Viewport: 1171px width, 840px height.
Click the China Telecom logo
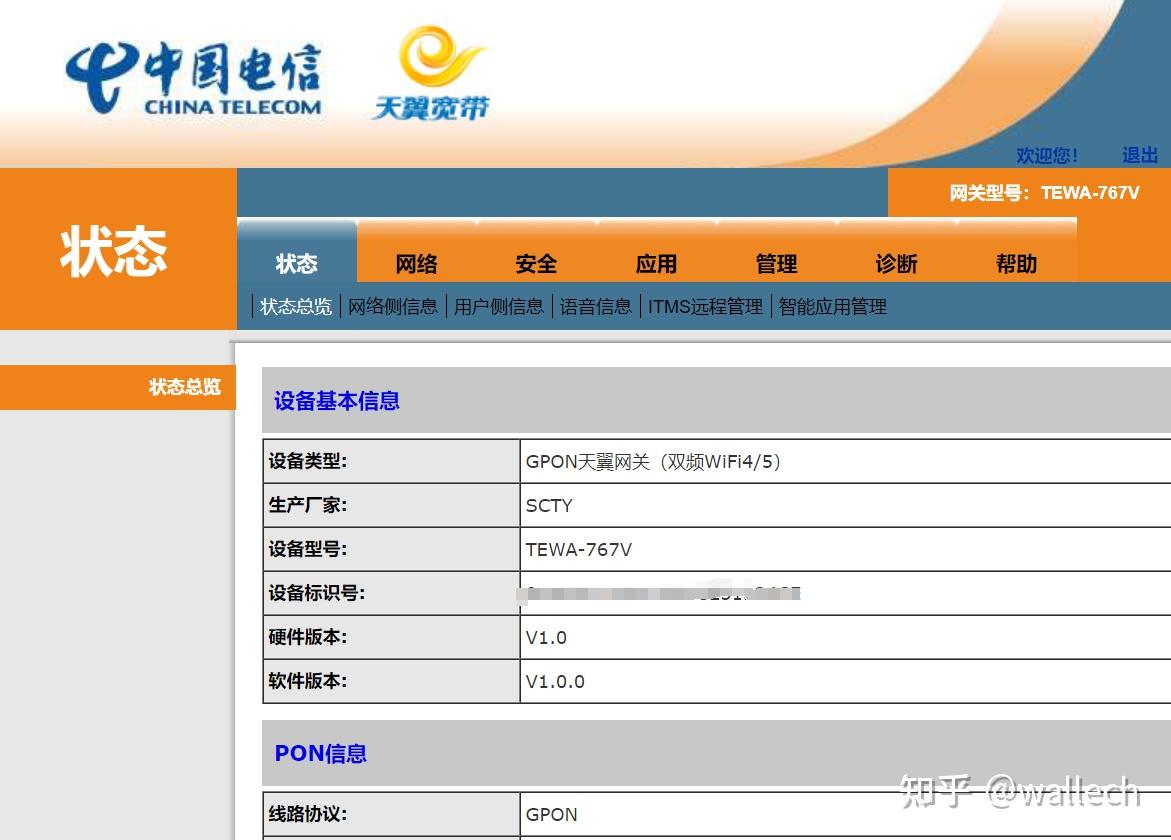point(195,72)
